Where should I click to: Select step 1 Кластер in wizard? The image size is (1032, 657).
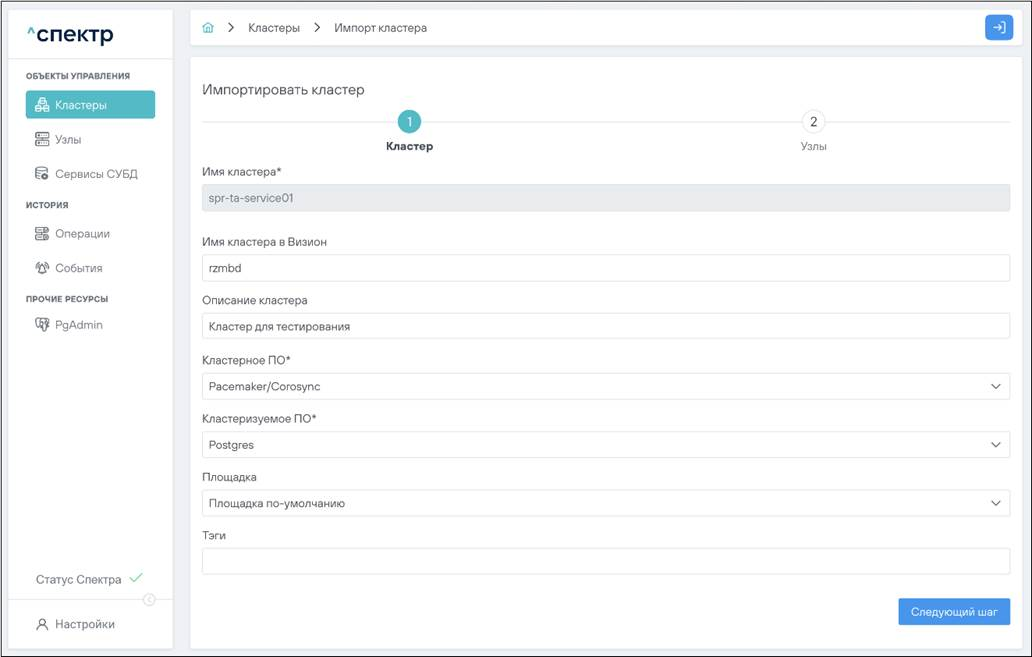[x=409, y=122]
